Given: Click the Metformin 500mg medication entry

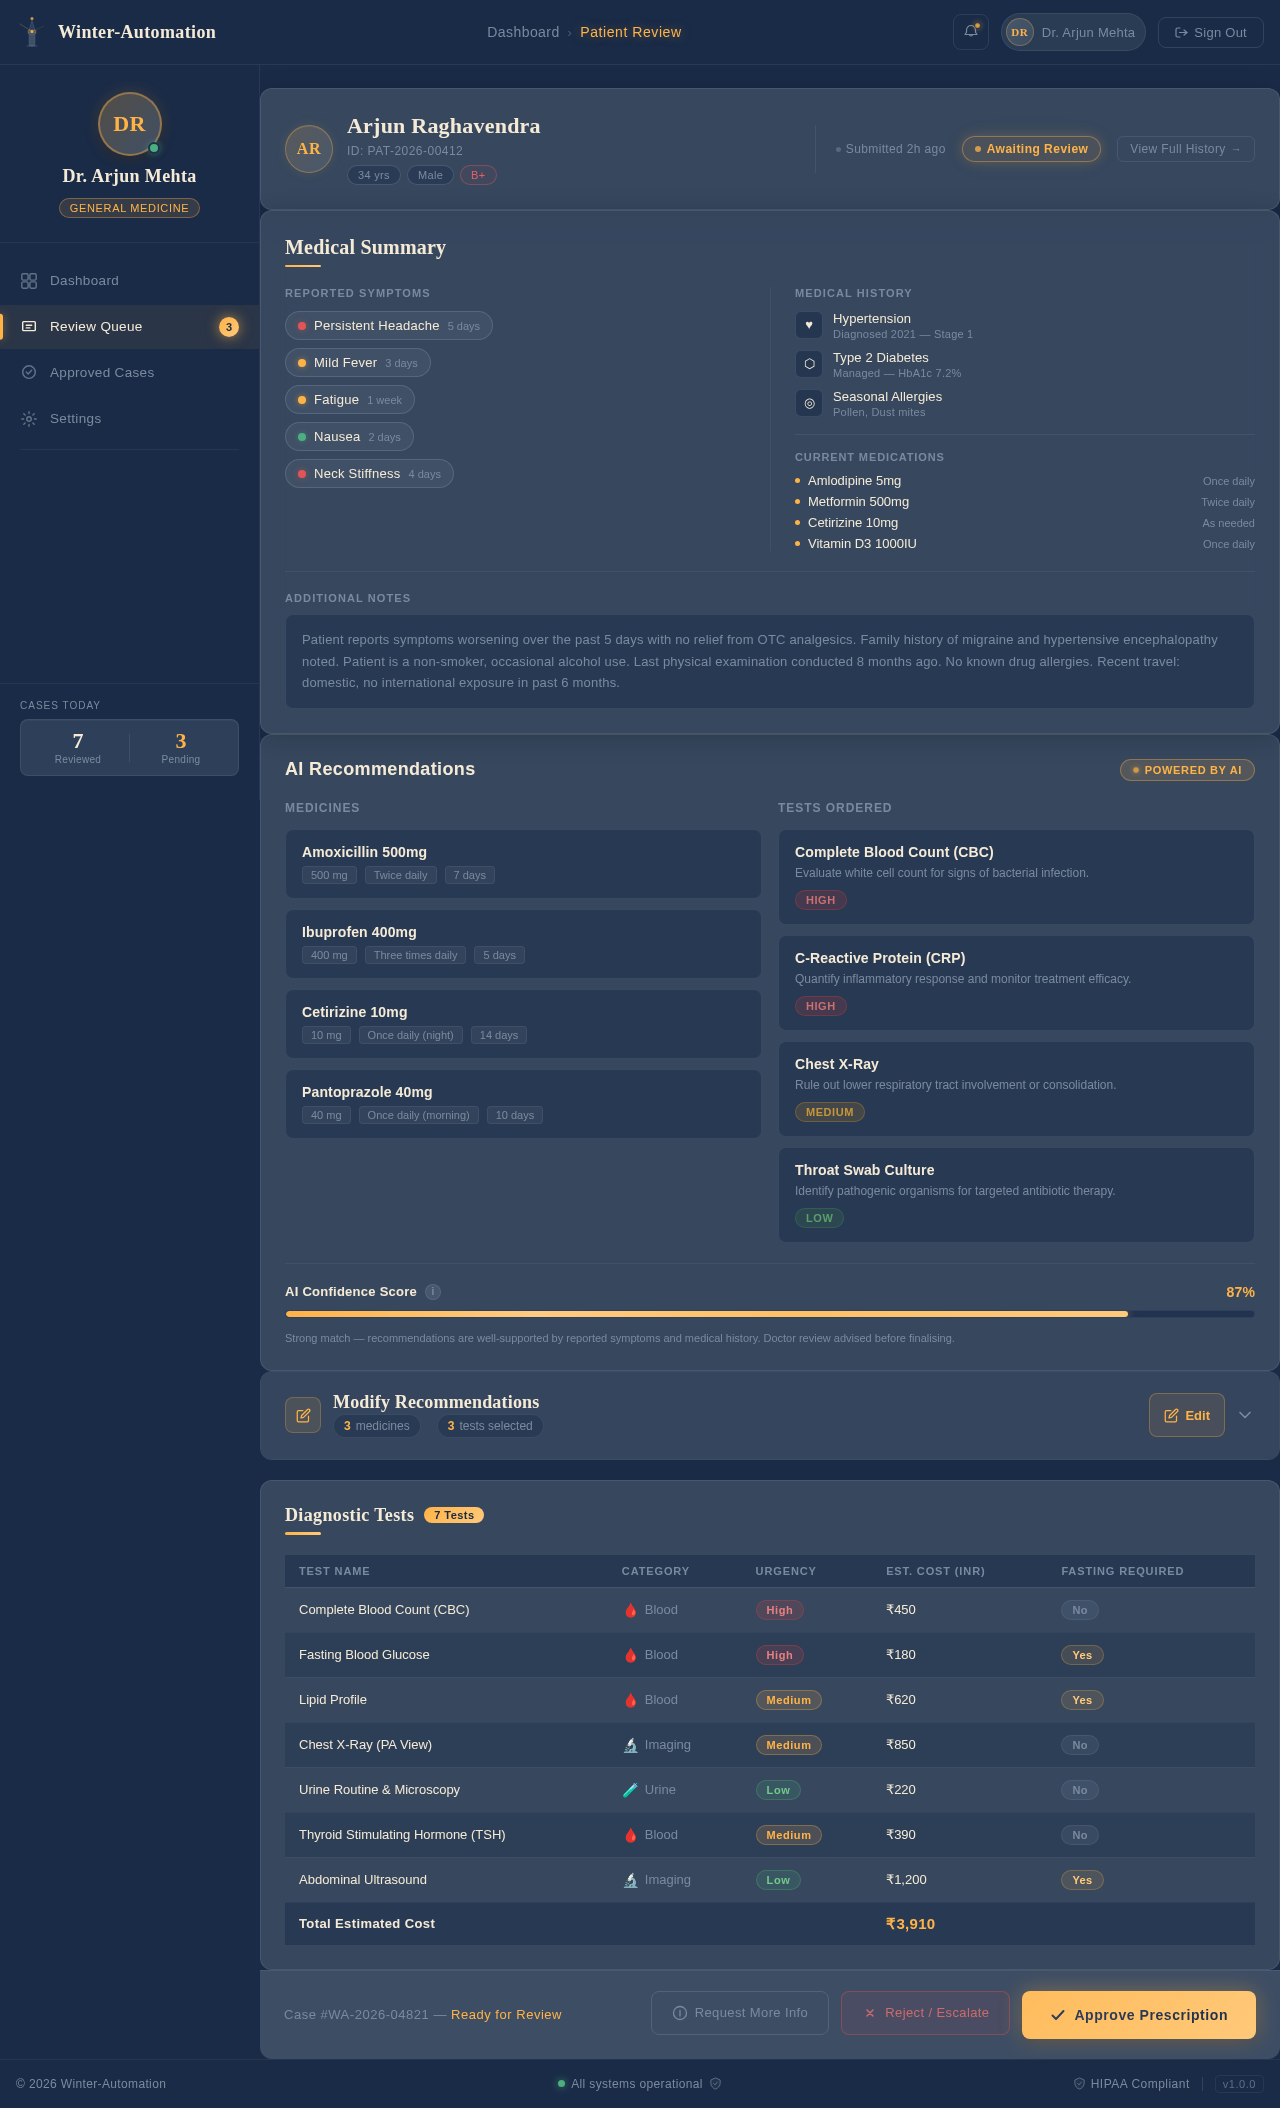Looking at the screenshot, I should pyautogui.click(x=1025, y=502).
